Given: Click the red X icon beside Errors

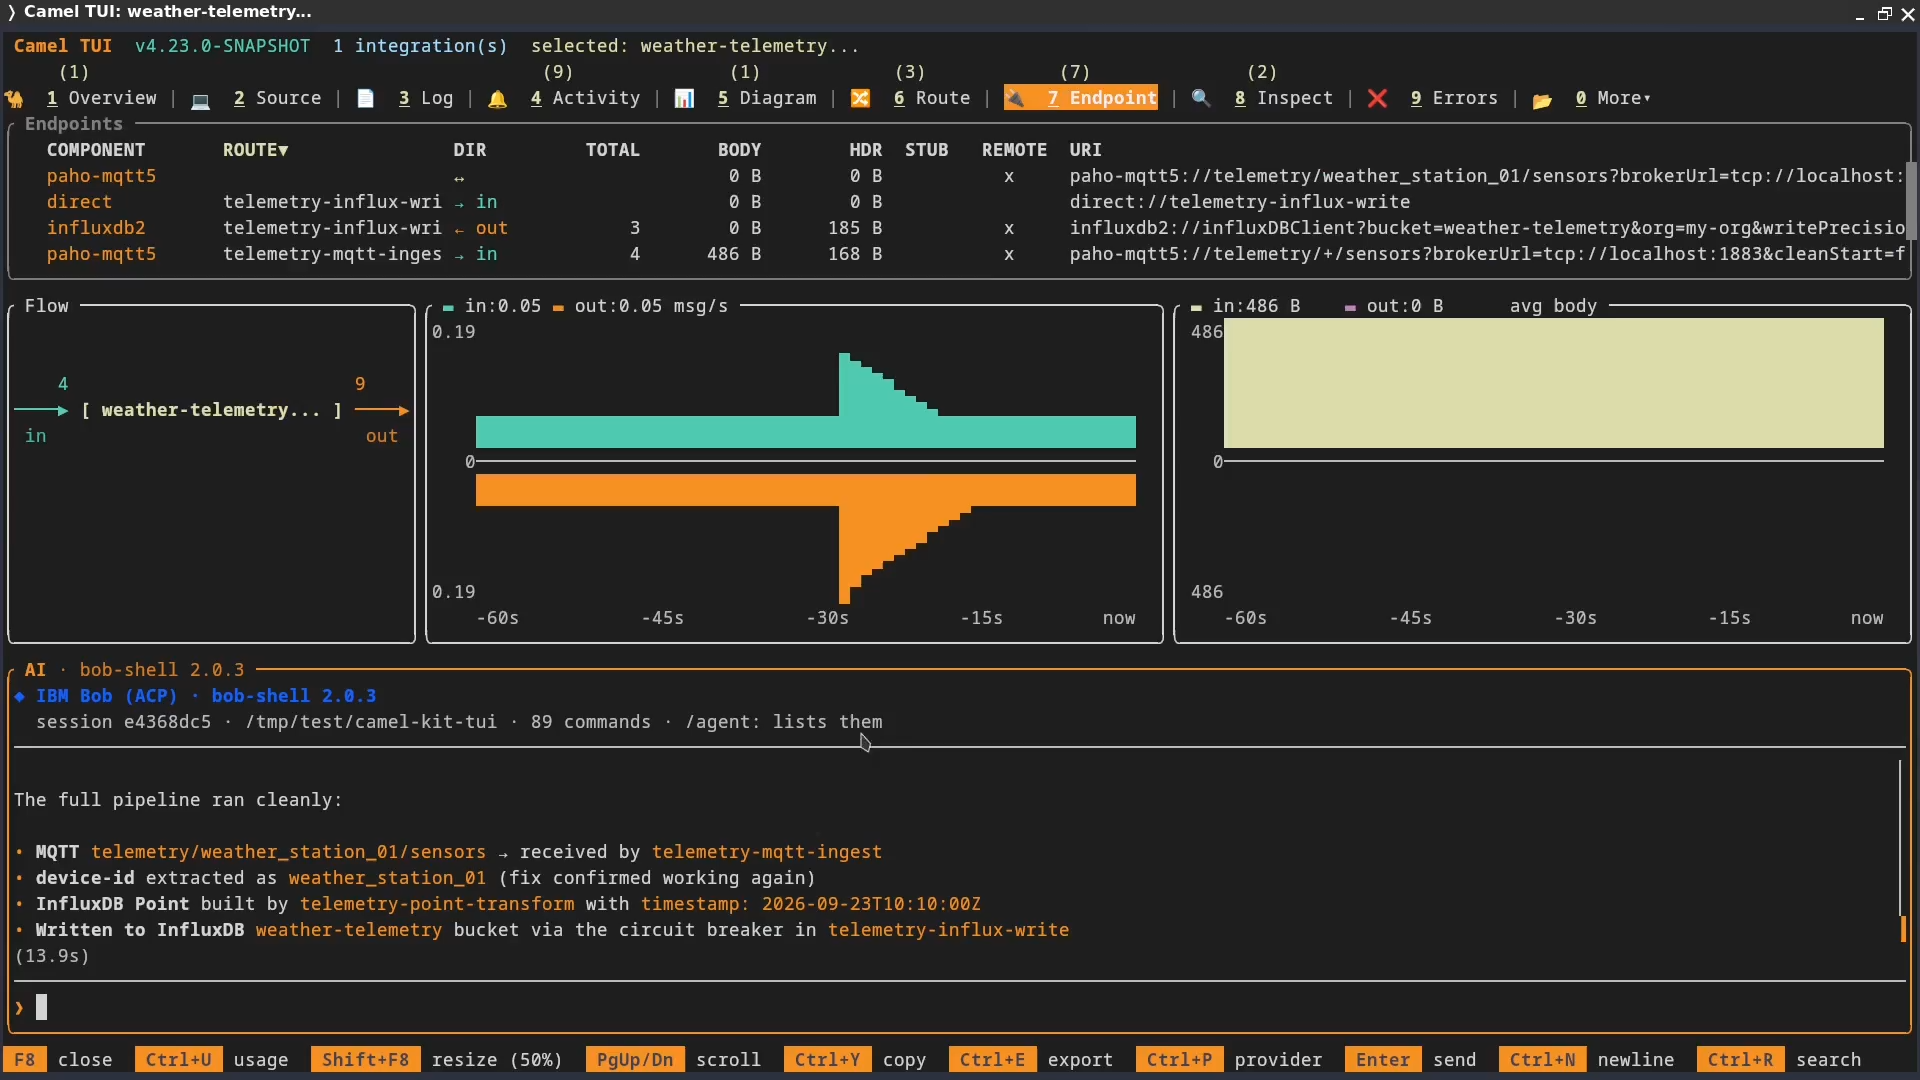Looking at the screenshot, I should [1377, 99].
